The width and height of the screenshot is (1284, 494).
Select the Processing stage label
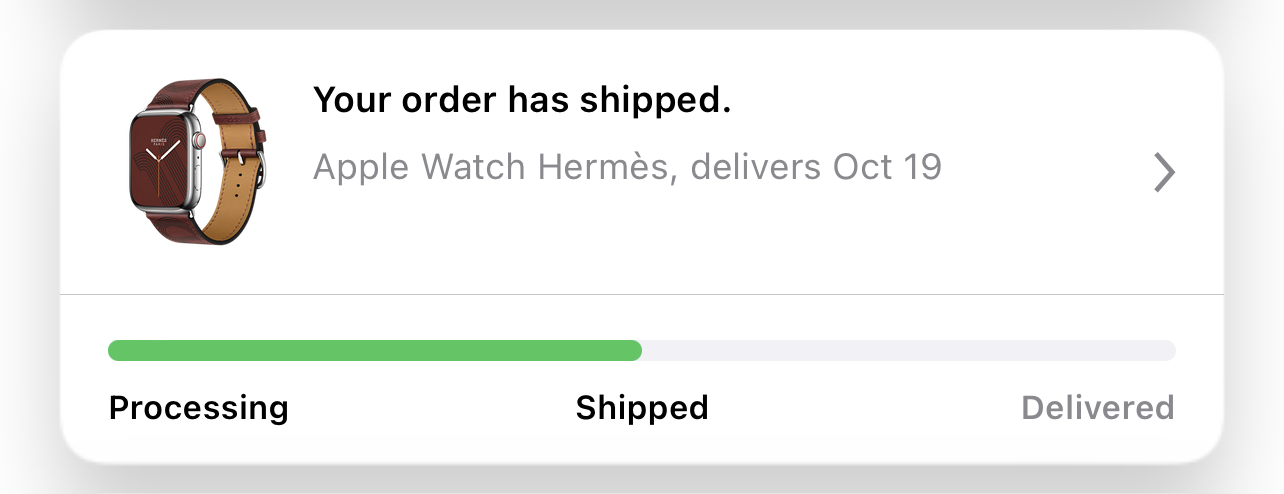click(198, 408)
